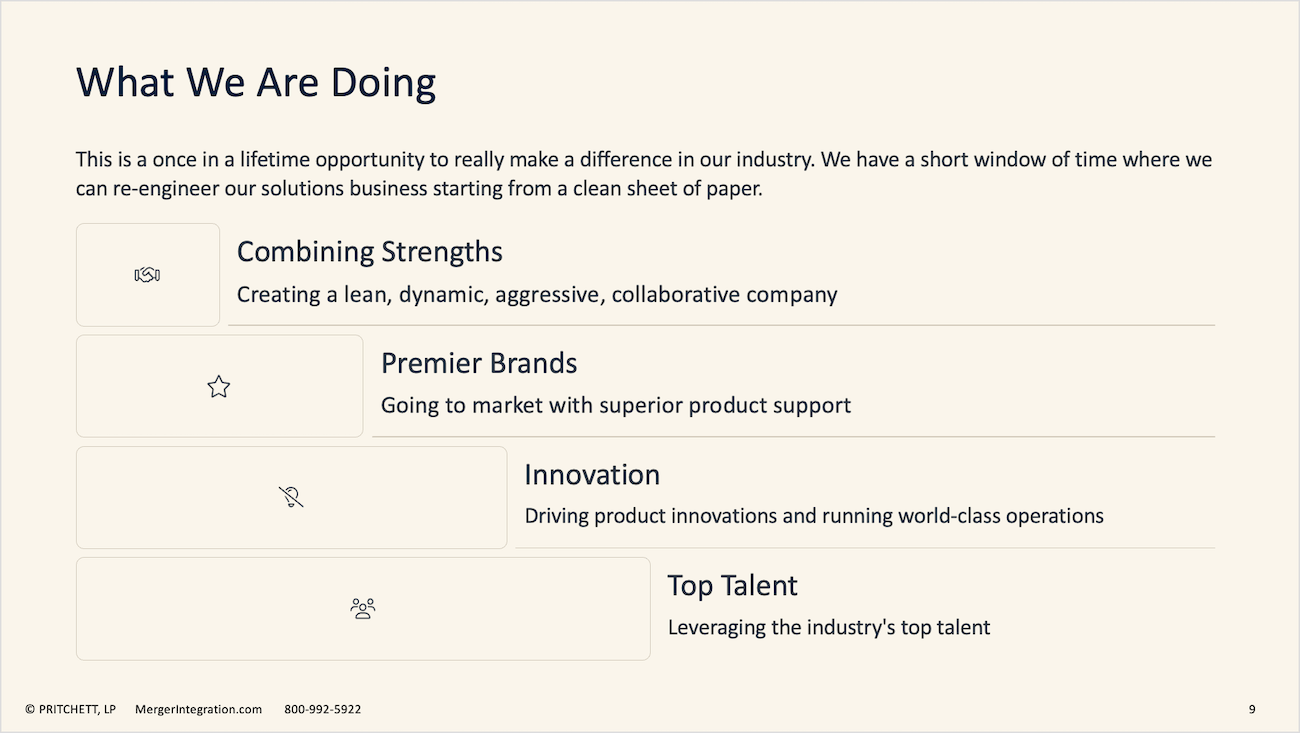Viewport: 1300px width, 733px height.
Task: Select "Going to market with superior product support"
Action: [616, 406]
